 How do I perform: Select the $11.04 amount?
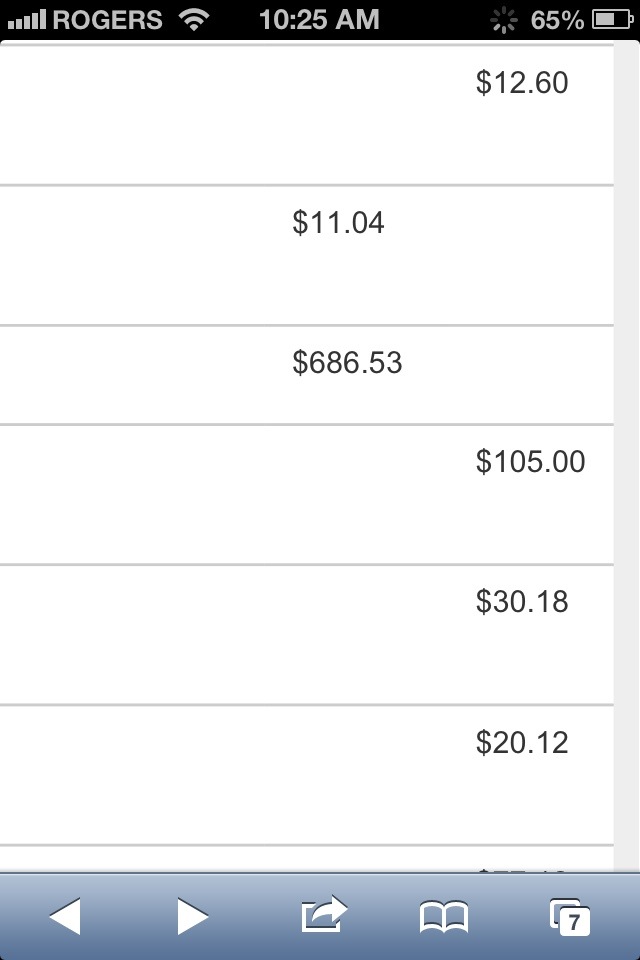(x=338, y=222)
